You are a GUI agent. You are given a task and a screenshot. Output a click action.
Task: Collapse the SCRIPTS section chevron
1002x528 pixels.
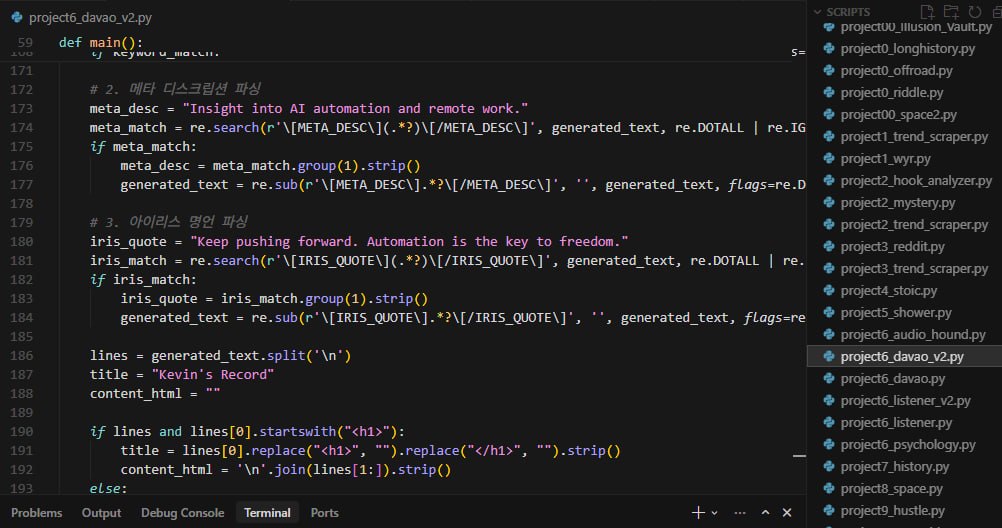[817, 12]
